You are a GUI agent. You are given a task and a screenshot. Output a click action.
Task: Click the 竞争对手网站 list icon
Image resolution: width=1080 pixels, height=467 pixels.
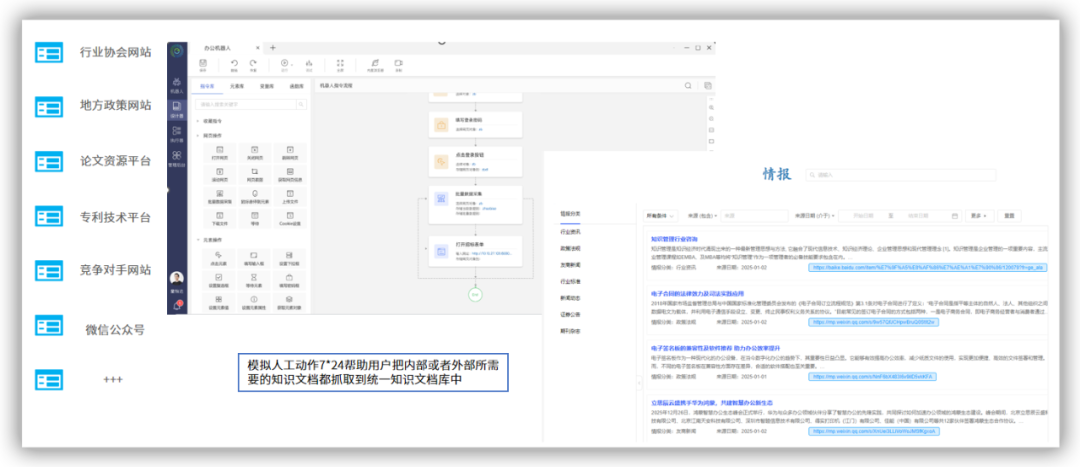tap(49, 270)
